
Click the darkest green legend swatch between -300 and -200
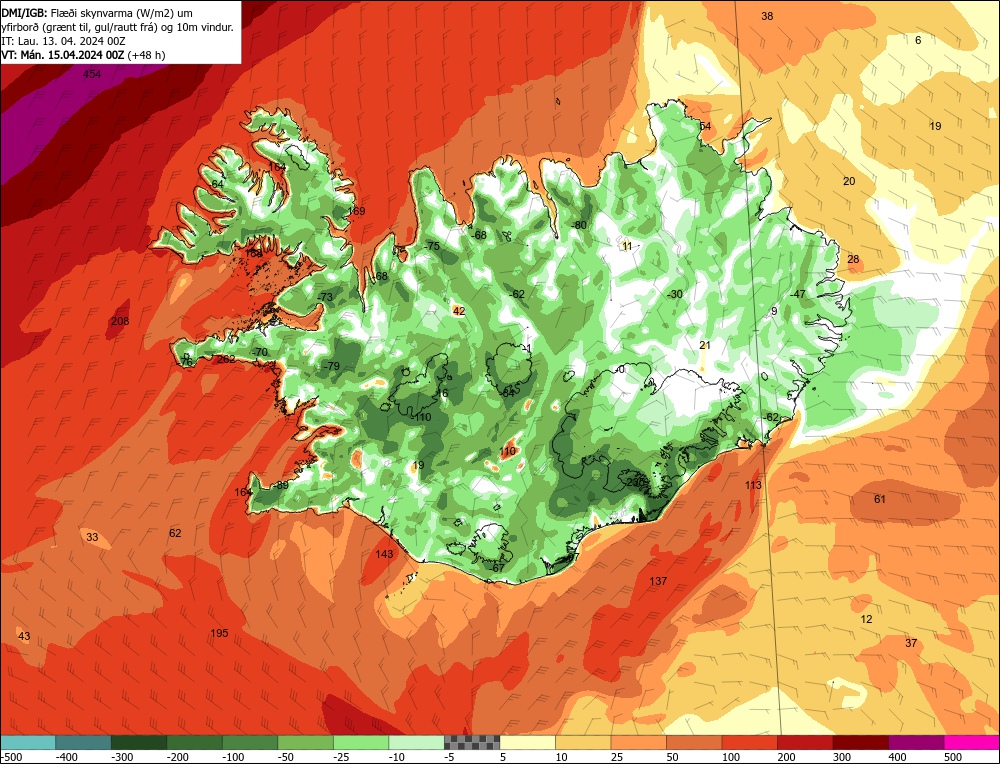[x=138, y=742]
